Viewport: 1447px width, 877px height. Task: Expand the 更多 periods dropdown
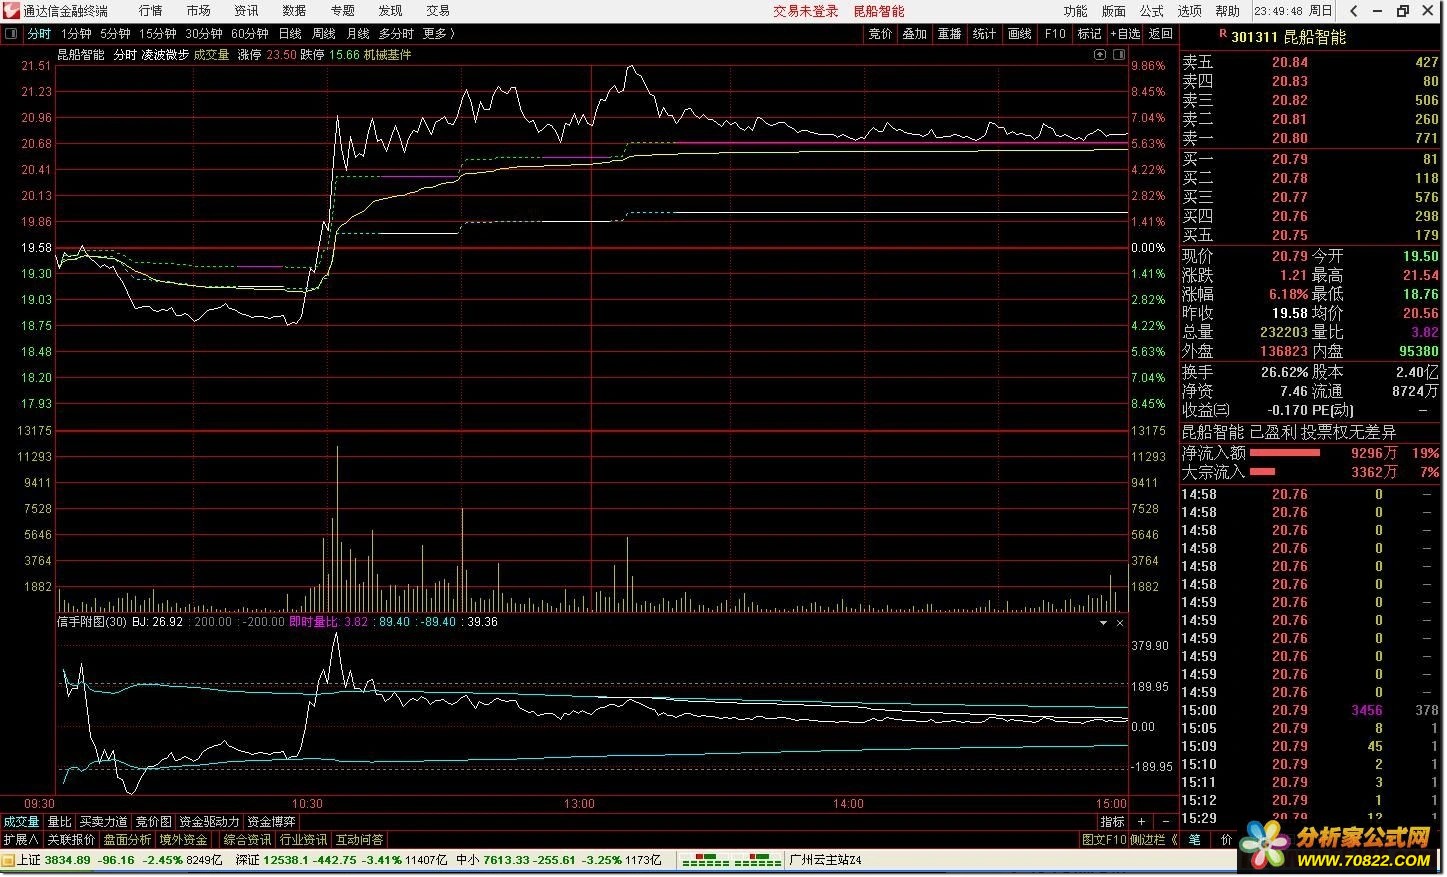click(x=439, y=34)
